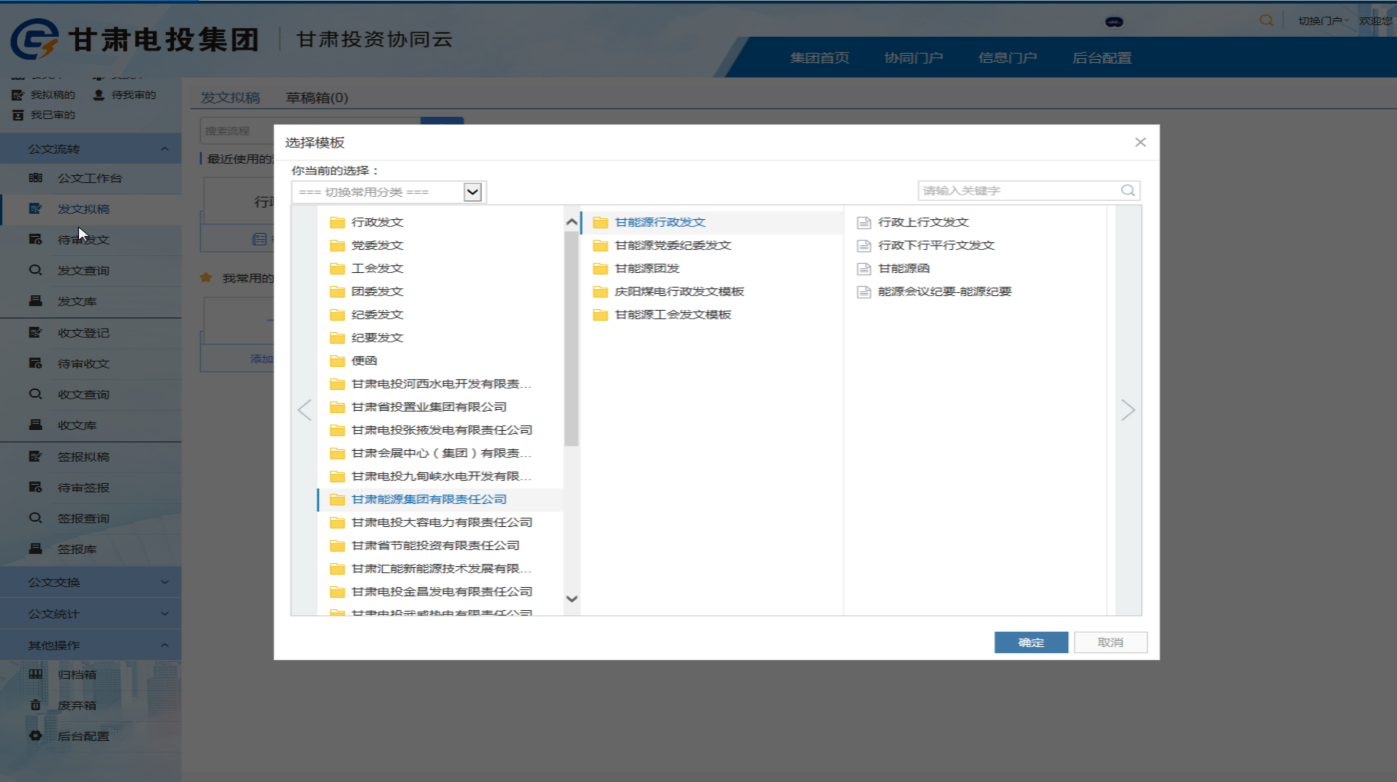Click the 发文库 sidebar icon
The width and height of the screenshot is (1397, 782).
(36, 301)
